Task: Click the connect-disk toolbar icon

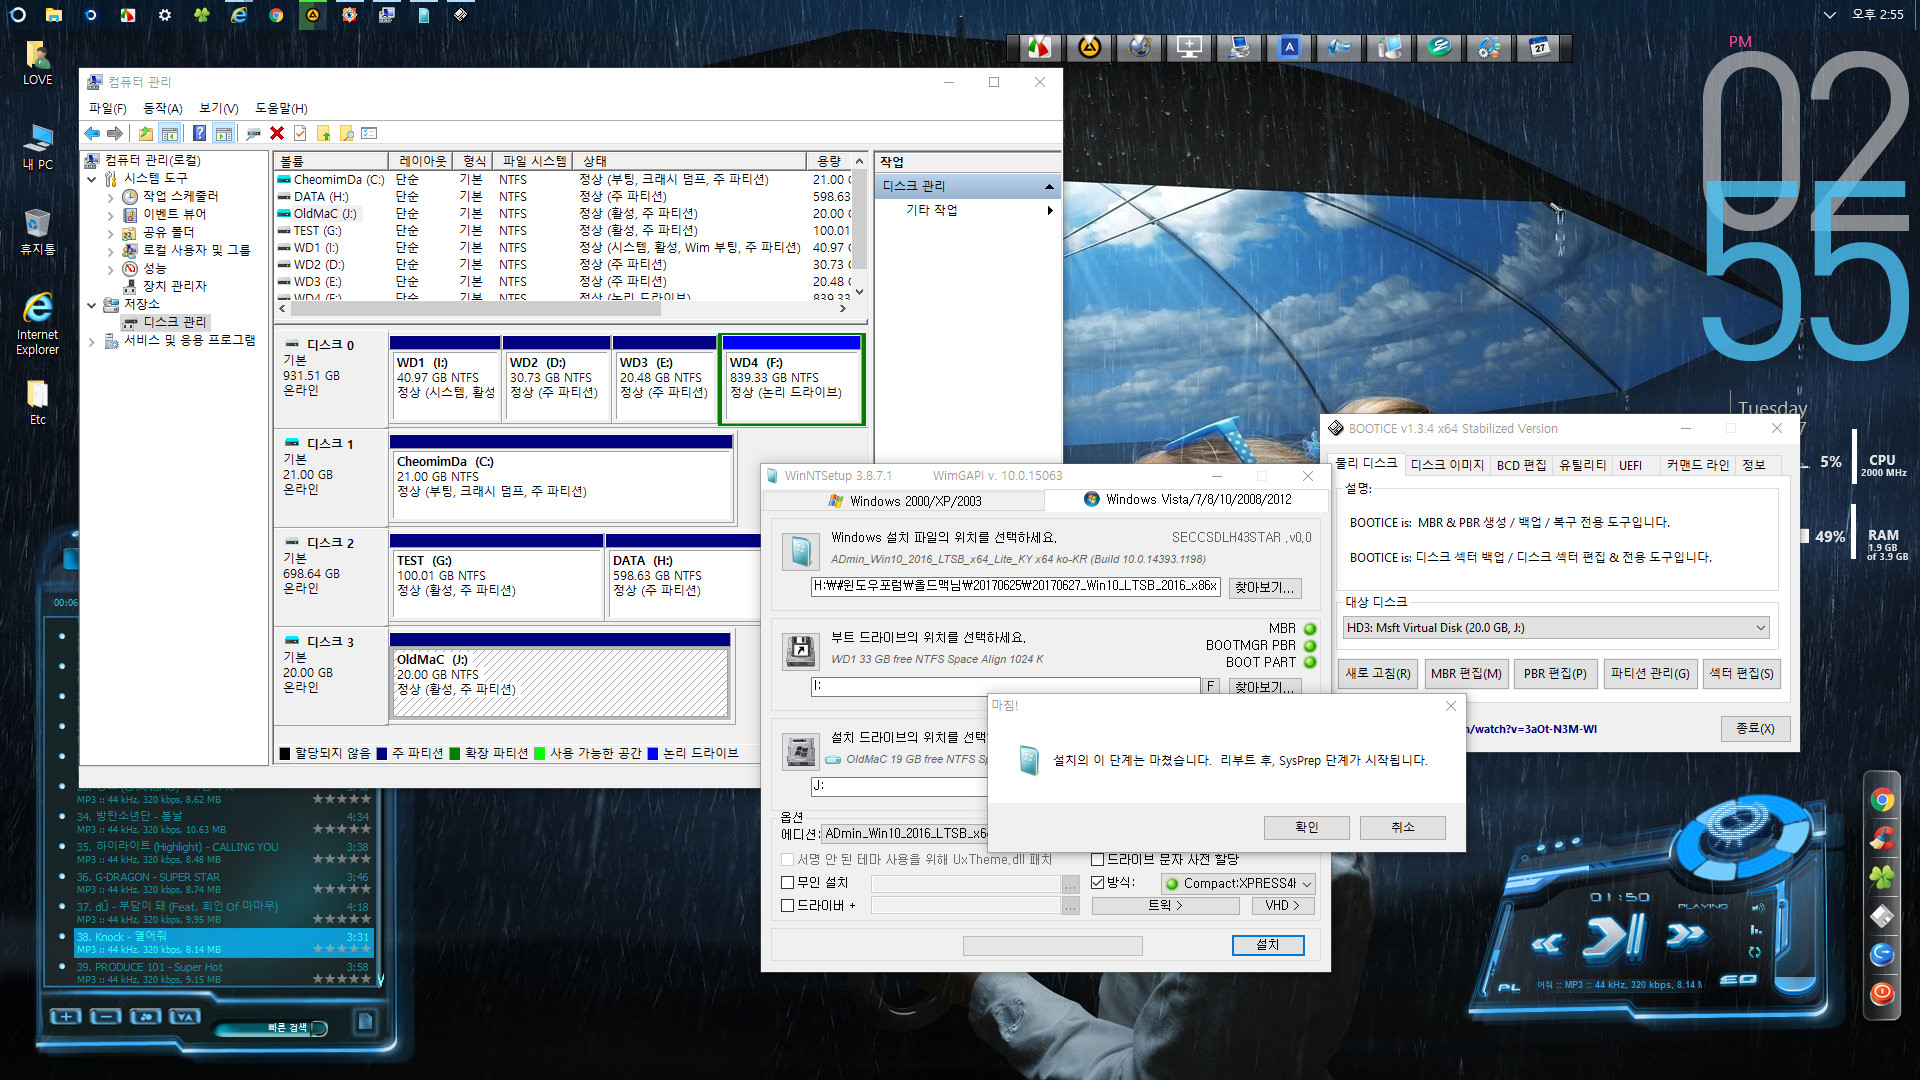Action: tap(254, 134)
